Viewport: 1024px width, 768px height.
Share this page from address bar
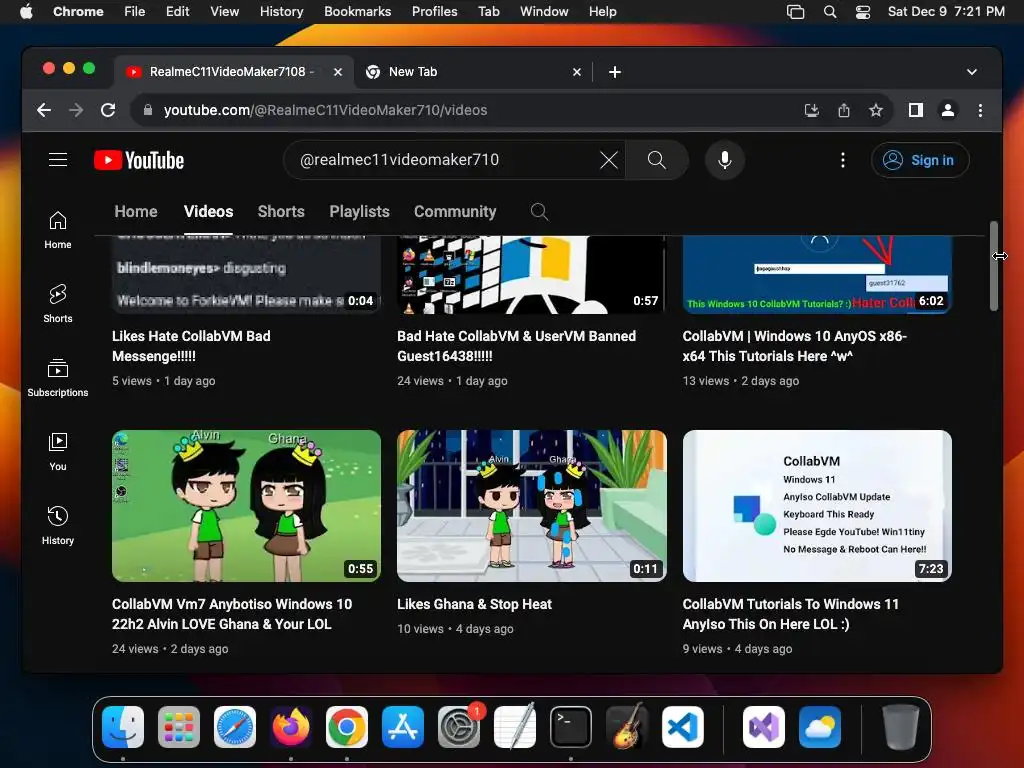[844, 110]
